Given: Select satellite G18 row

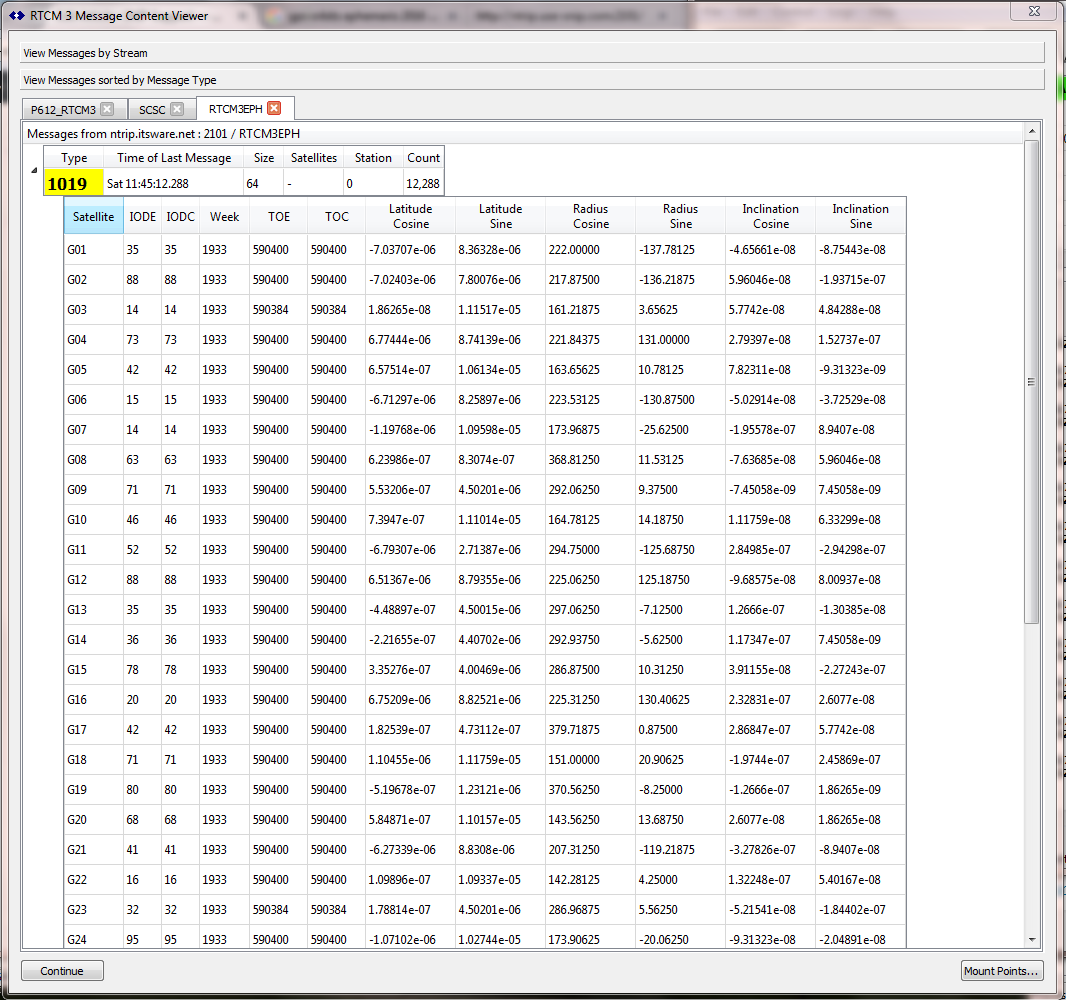Looking at the screenshot, I should tap(485, 759).
